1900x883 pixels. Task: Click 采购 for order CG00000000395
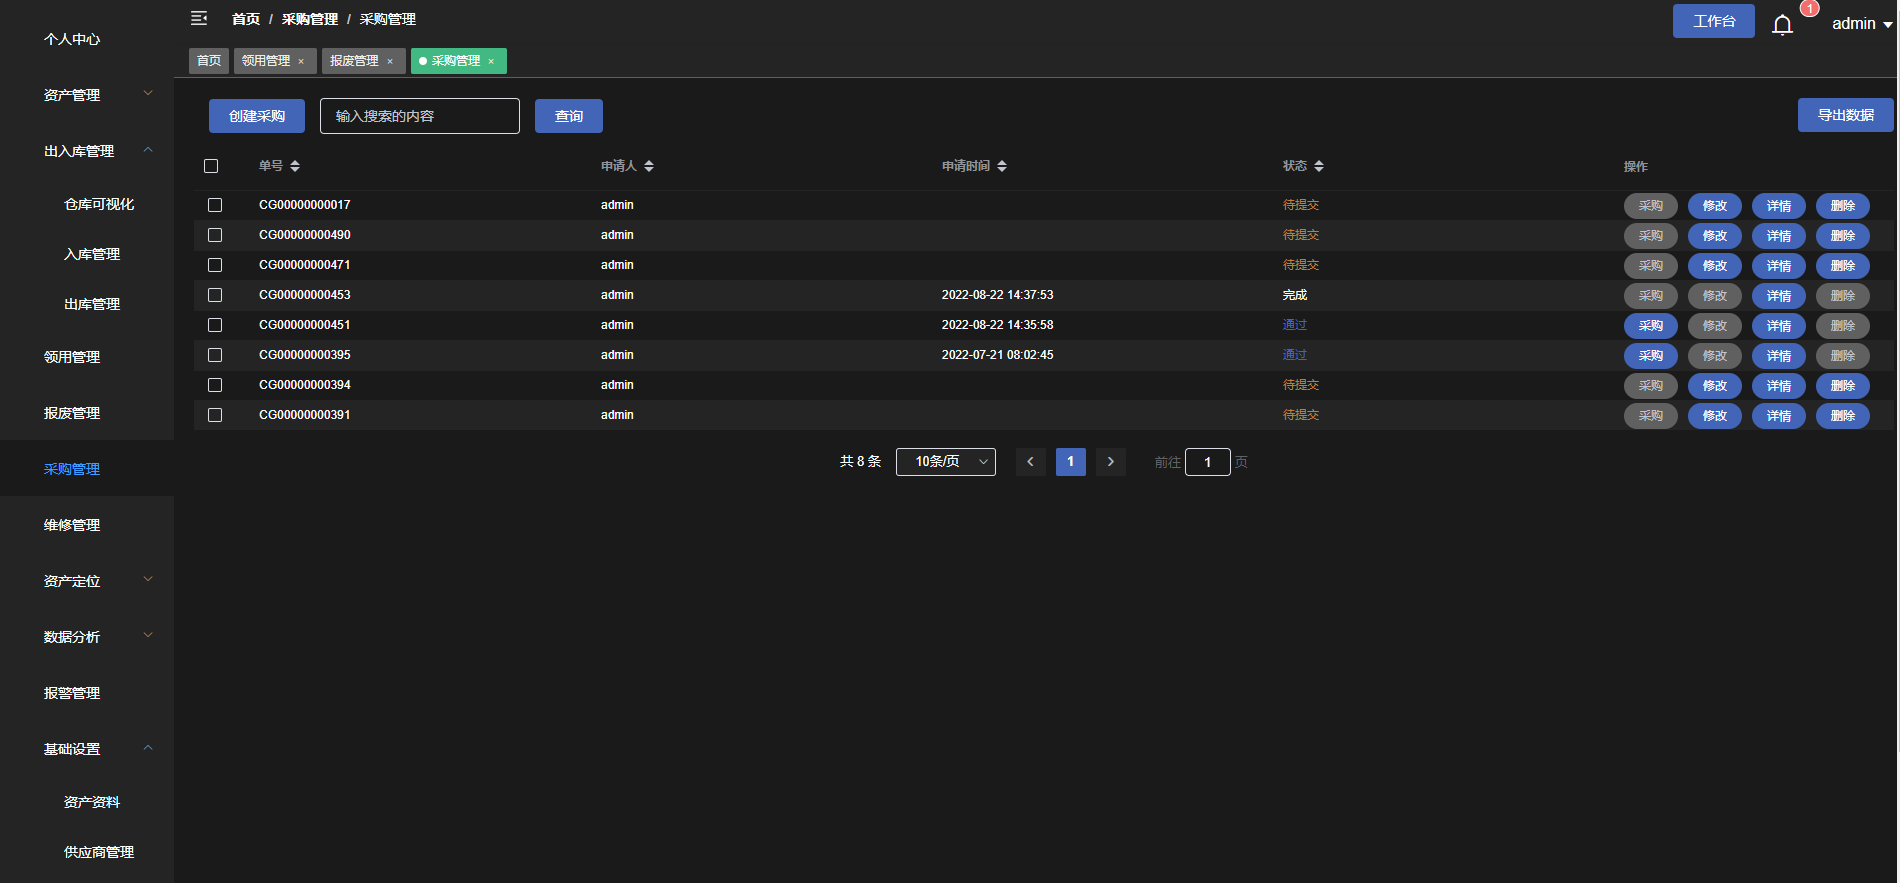(x=1651, y=356)
